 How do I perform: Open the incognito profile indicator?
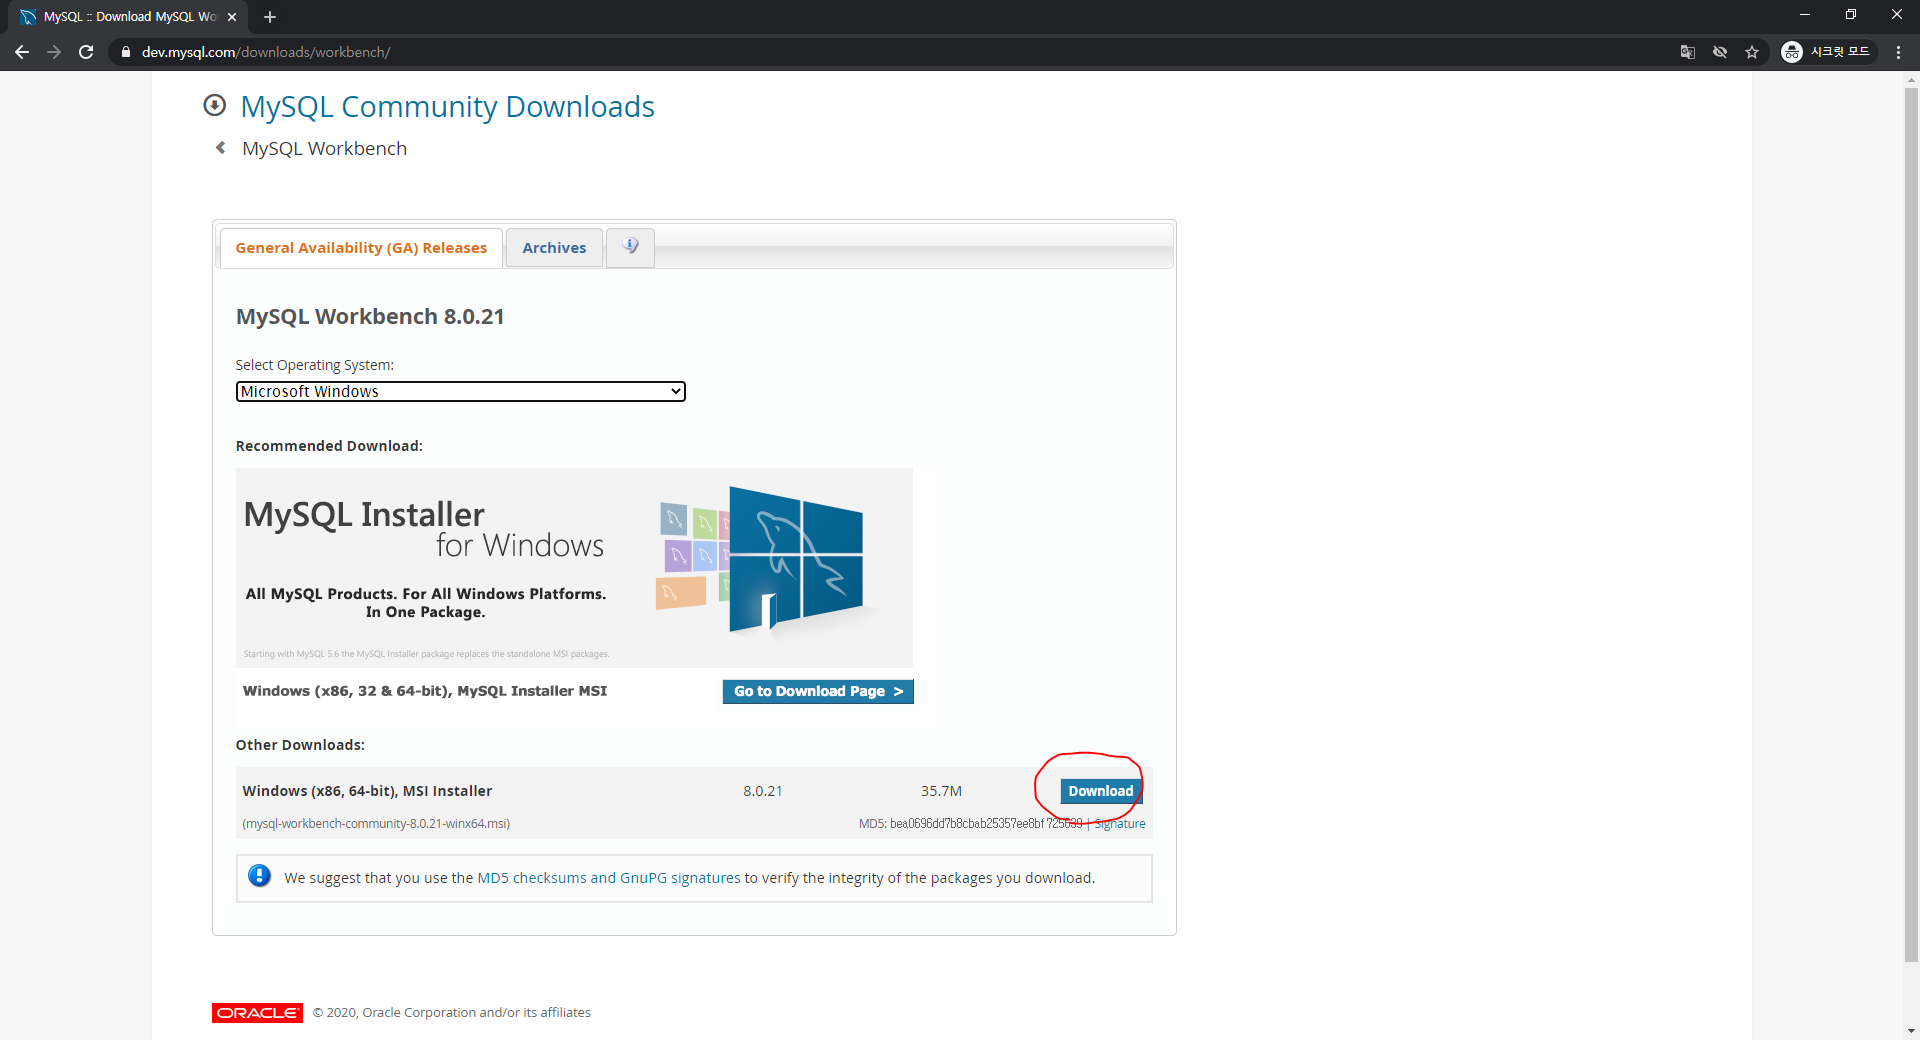click(x=1827, y=52)
